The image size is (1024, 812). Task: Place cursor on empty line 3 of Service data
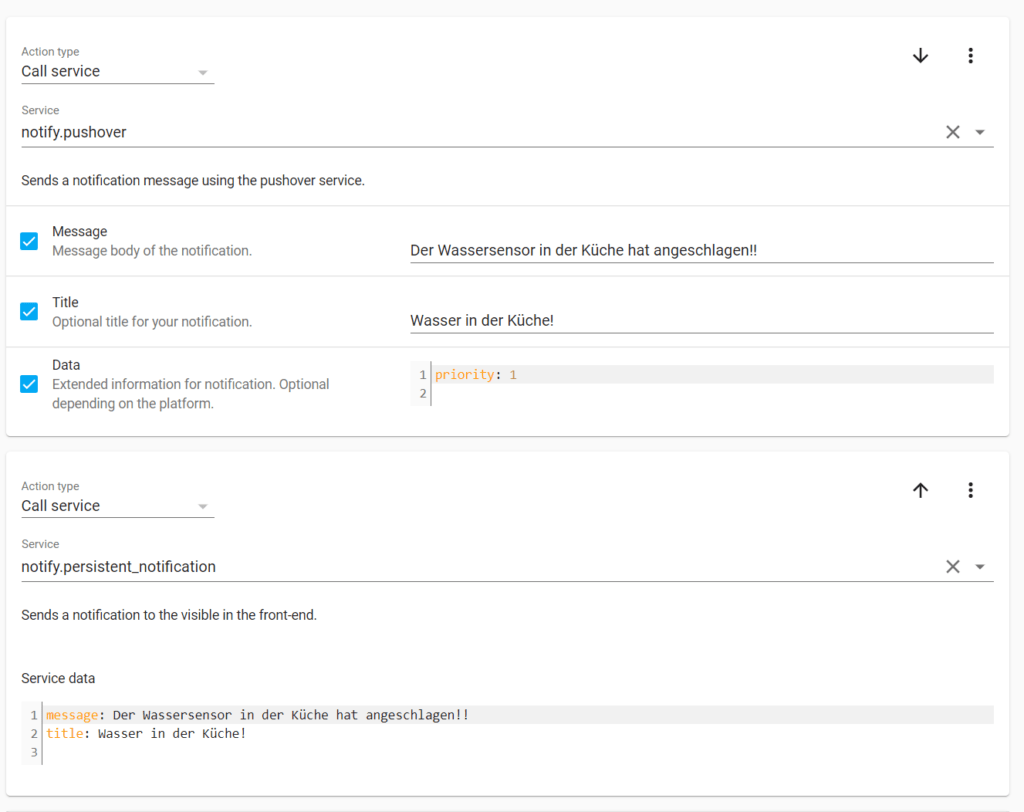point(519,753)
